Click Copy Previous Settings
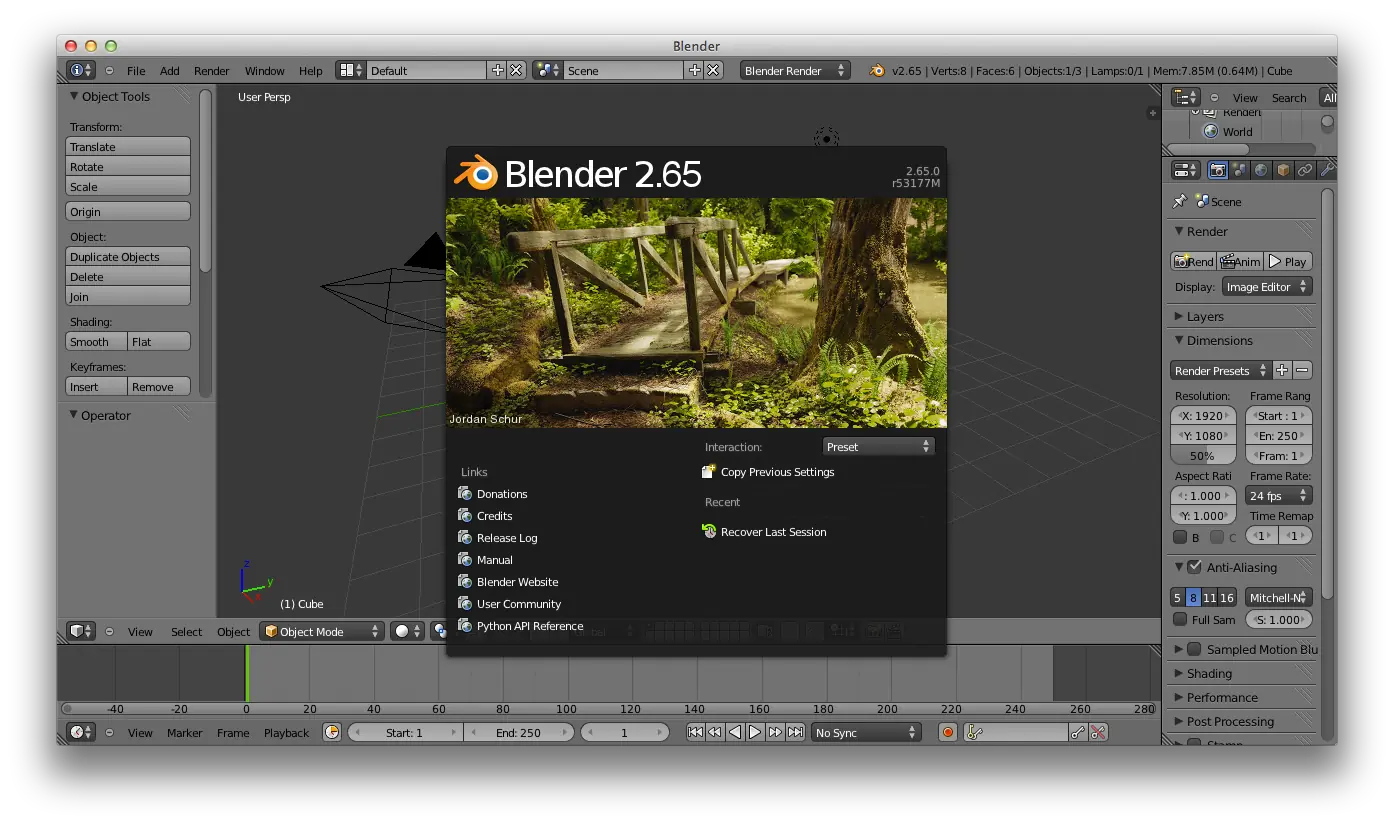This screenshot has height=824, width=1394. pos(769,472)
